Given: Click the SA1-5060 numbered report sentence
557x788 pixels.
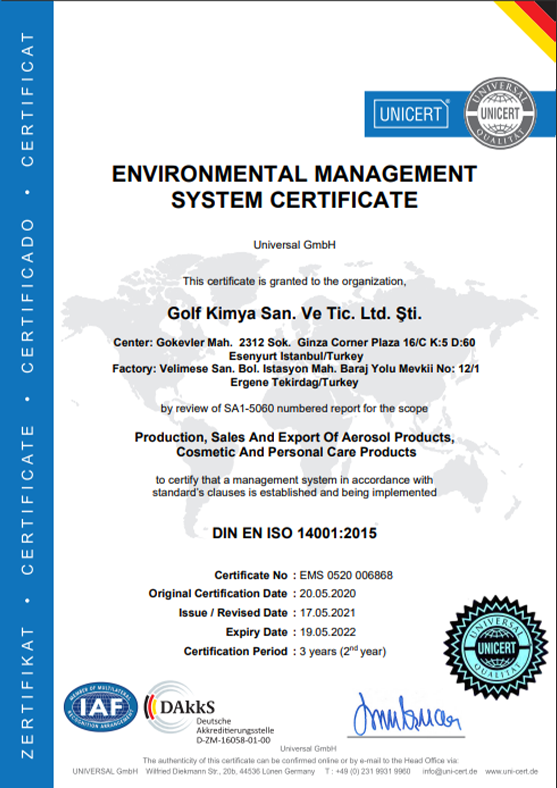Looking at the screenshot, I should point(294,409).
